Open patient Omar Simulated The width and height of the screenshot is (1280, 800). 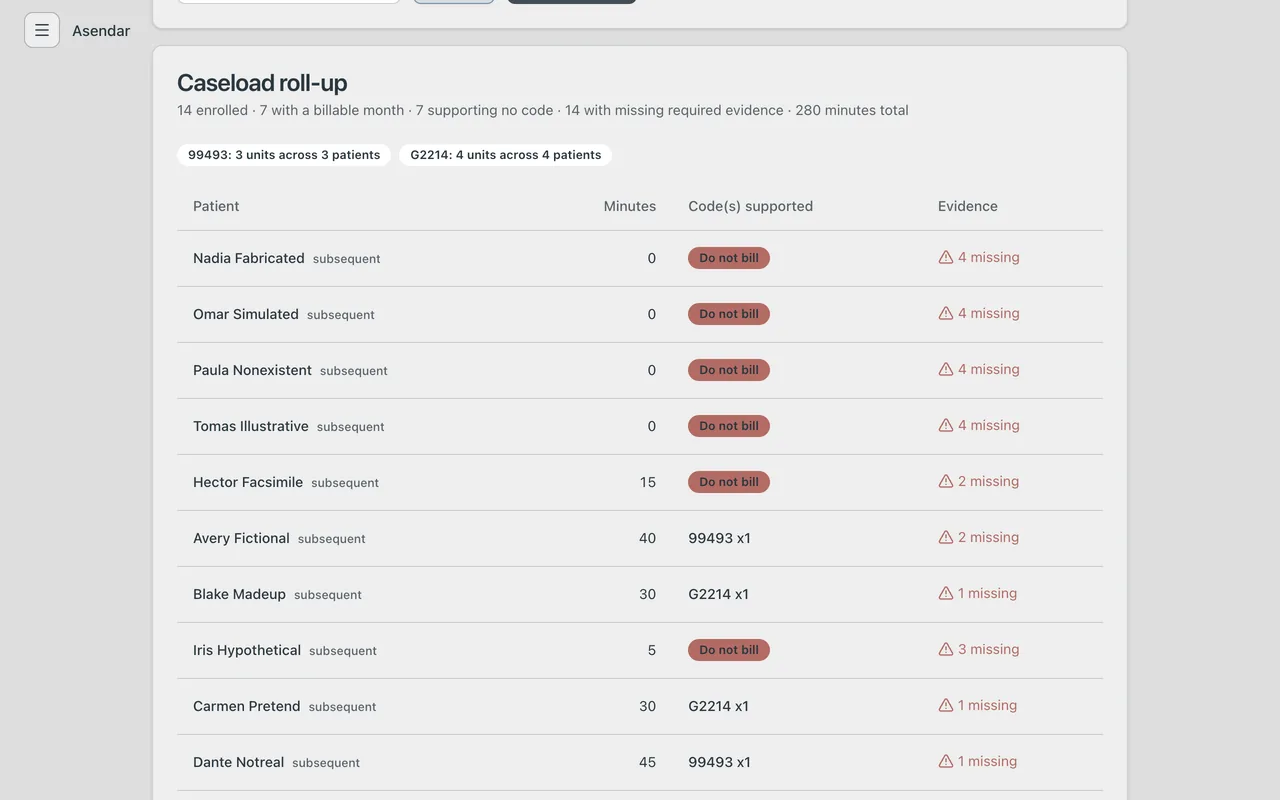click(x=246, y=314)
